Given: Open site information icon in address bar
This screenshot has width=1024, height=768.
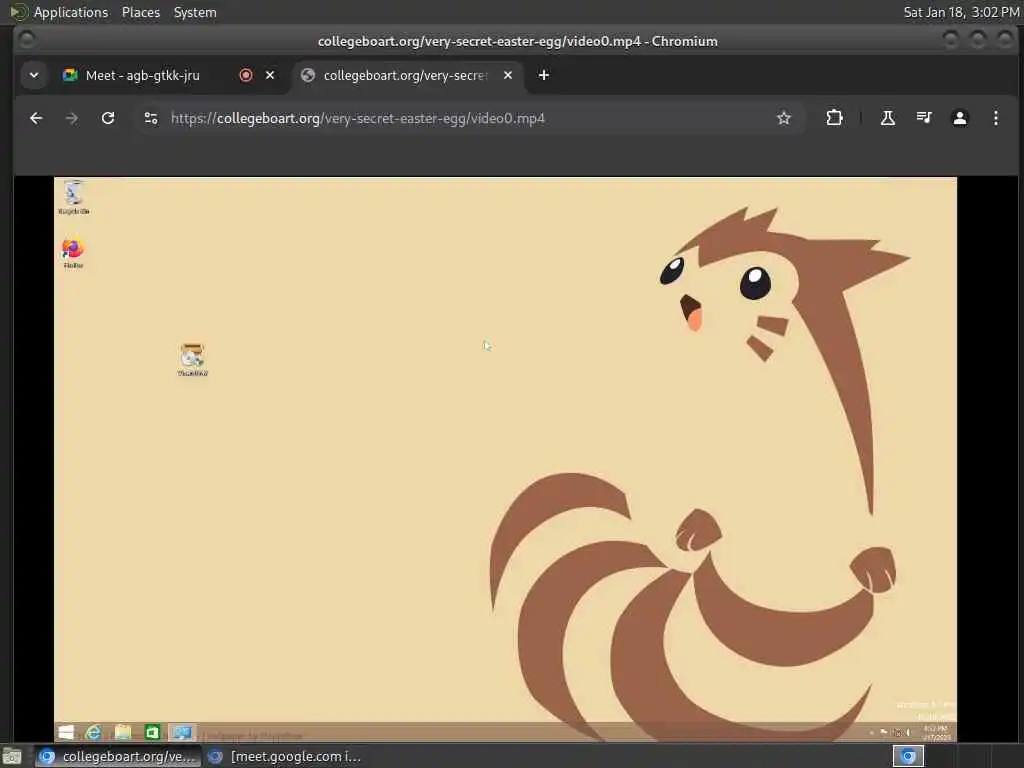Looking at the screenshot, I should pos(151,118).
